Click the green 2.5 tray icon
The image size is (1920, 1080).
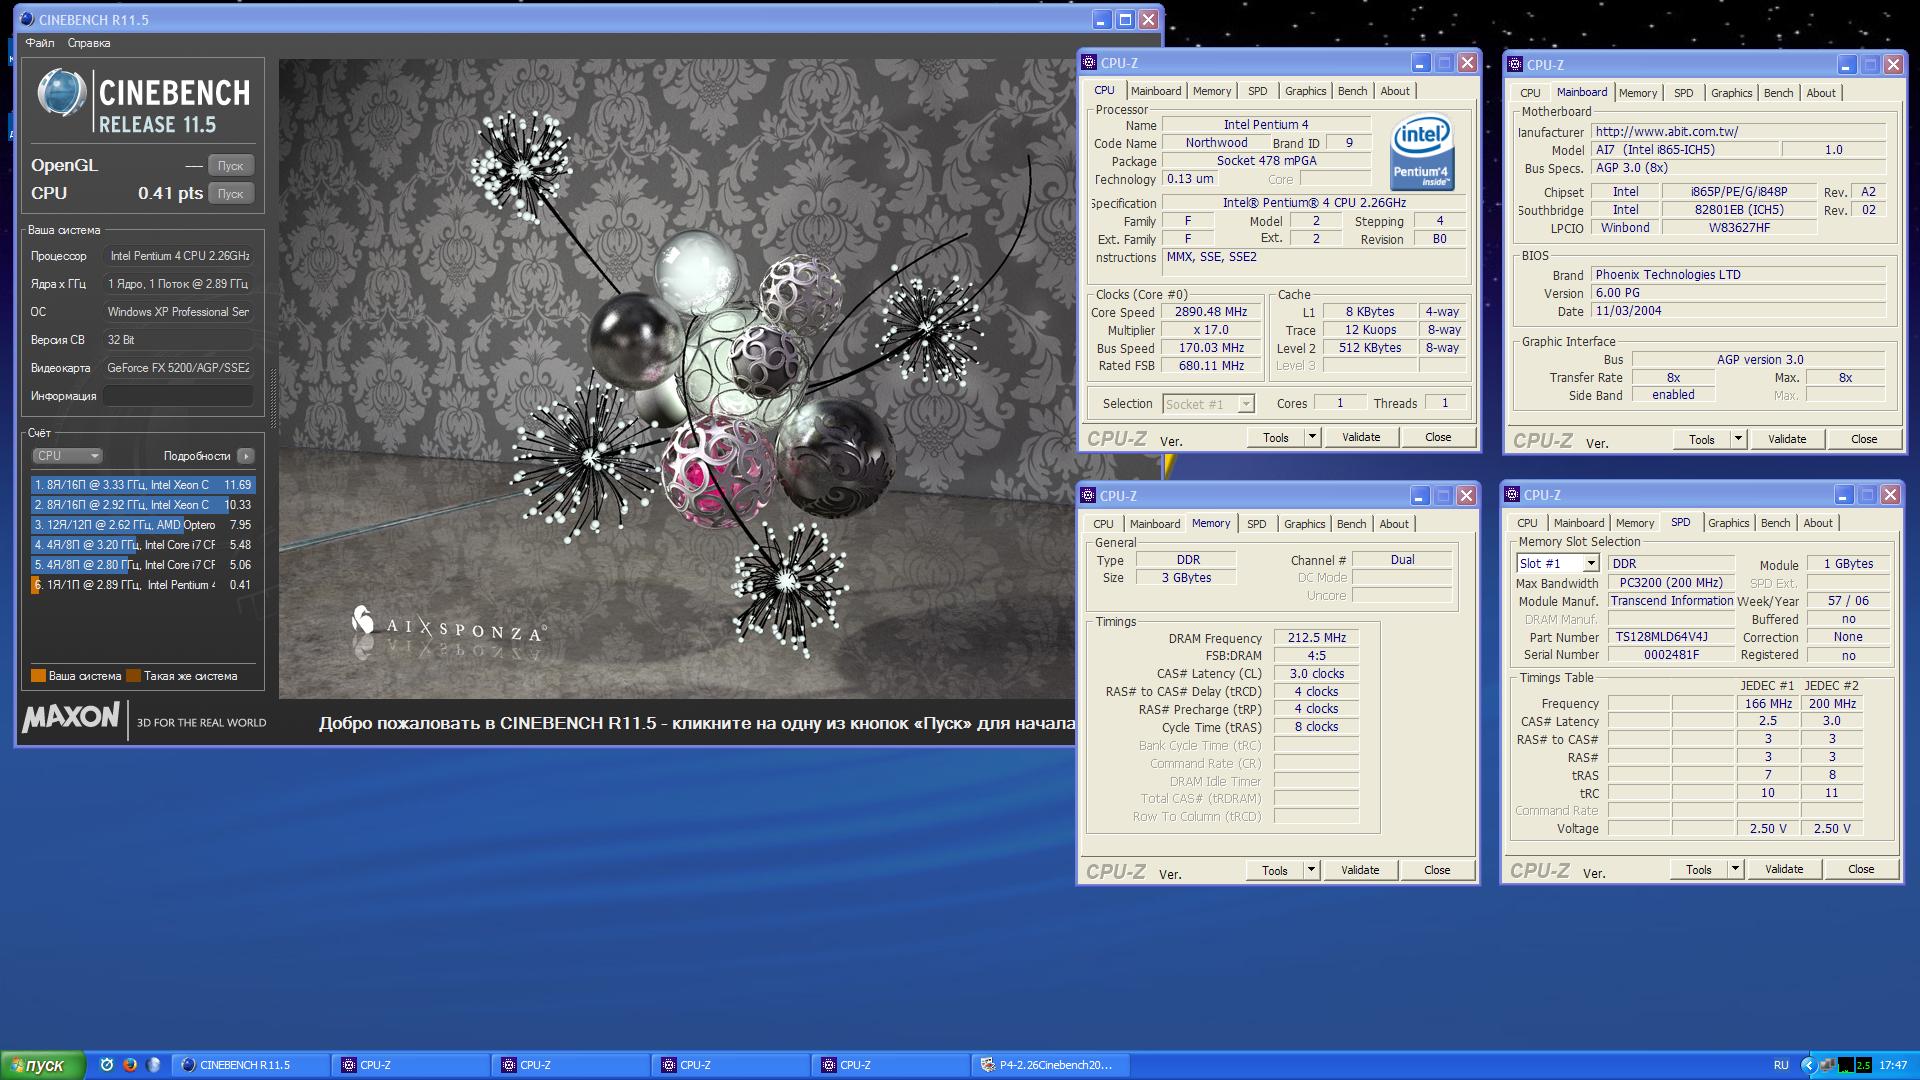1863,1065
